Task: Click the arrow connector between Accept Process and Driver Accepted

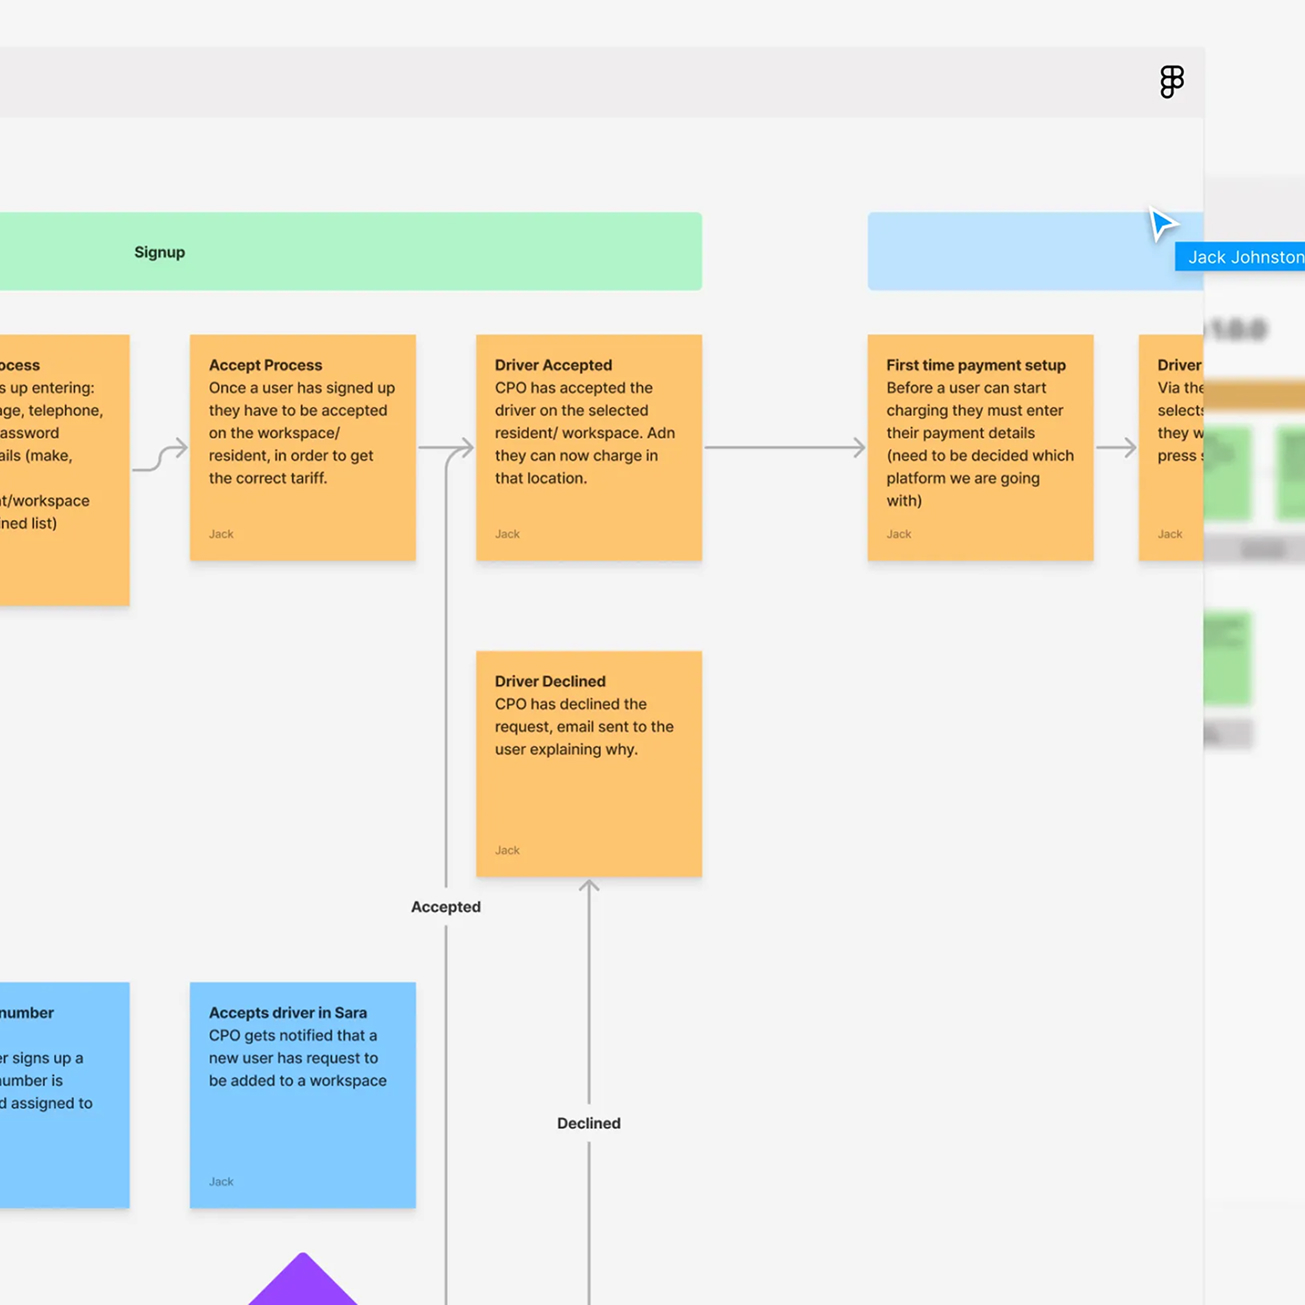Action: [x=446, y=447]
